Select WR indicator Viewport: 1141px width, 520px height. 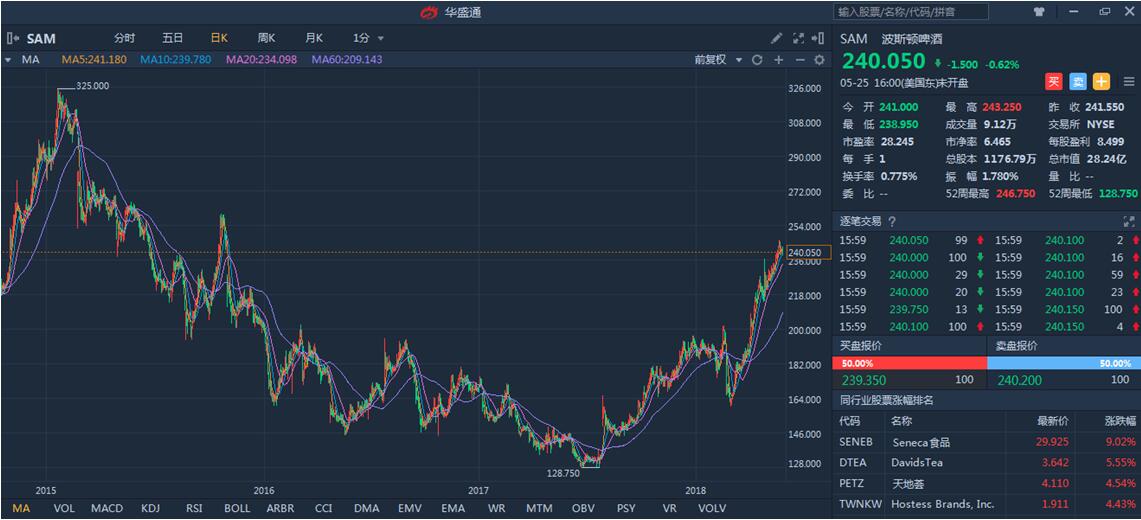(497, 508)
